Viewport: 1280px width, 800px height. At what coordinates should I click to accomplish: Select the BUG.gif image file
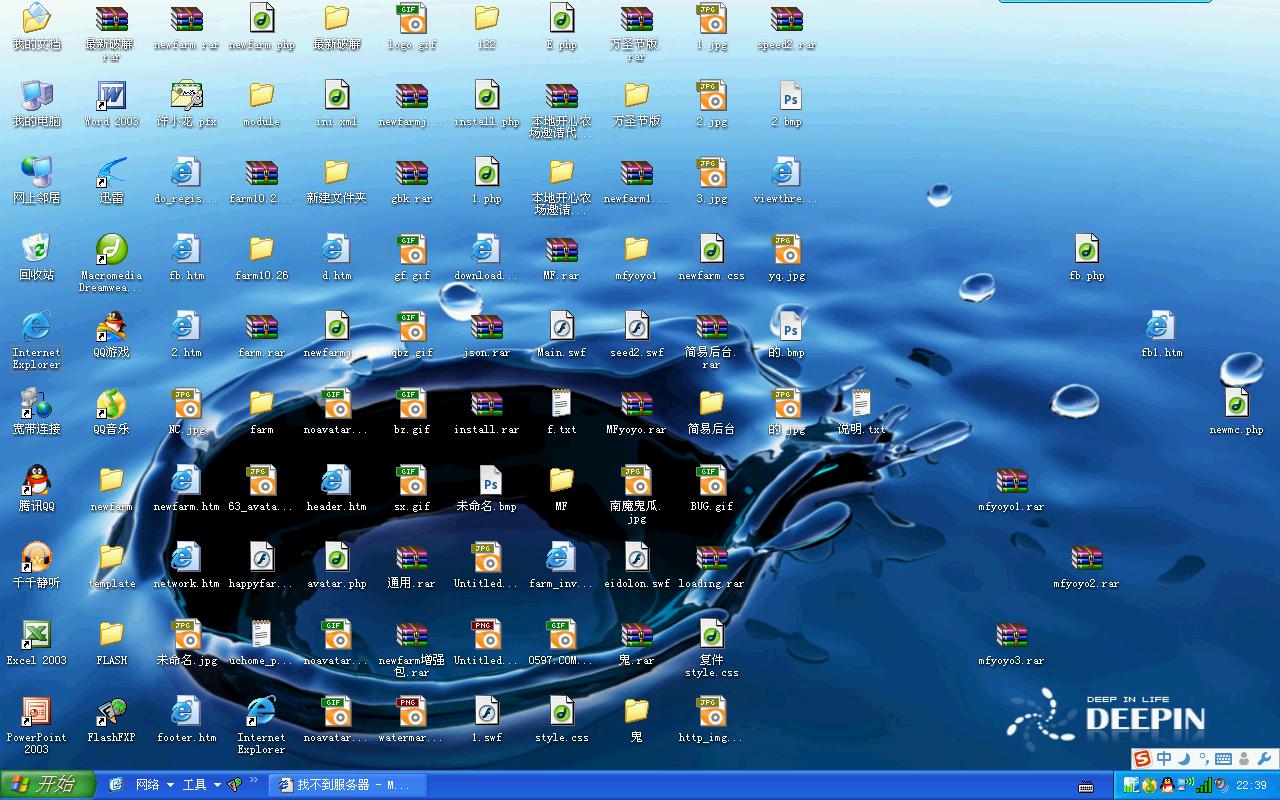point(712,488)
